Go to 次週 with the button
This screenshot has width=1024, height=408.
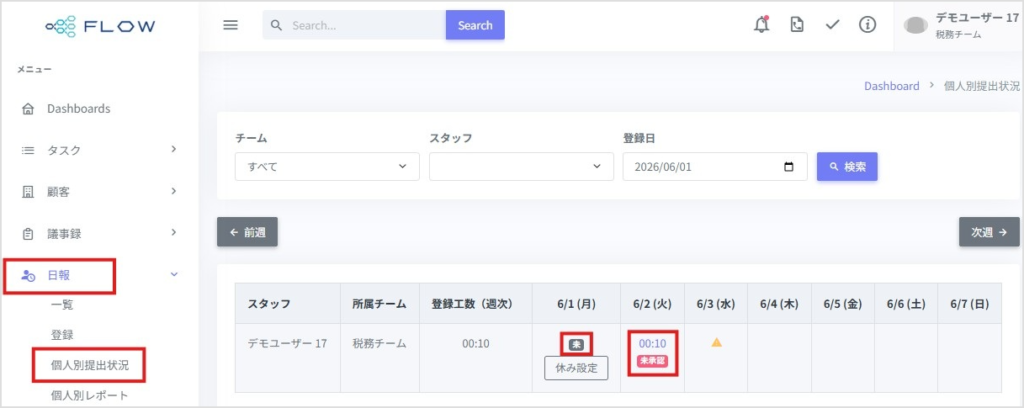989,232
